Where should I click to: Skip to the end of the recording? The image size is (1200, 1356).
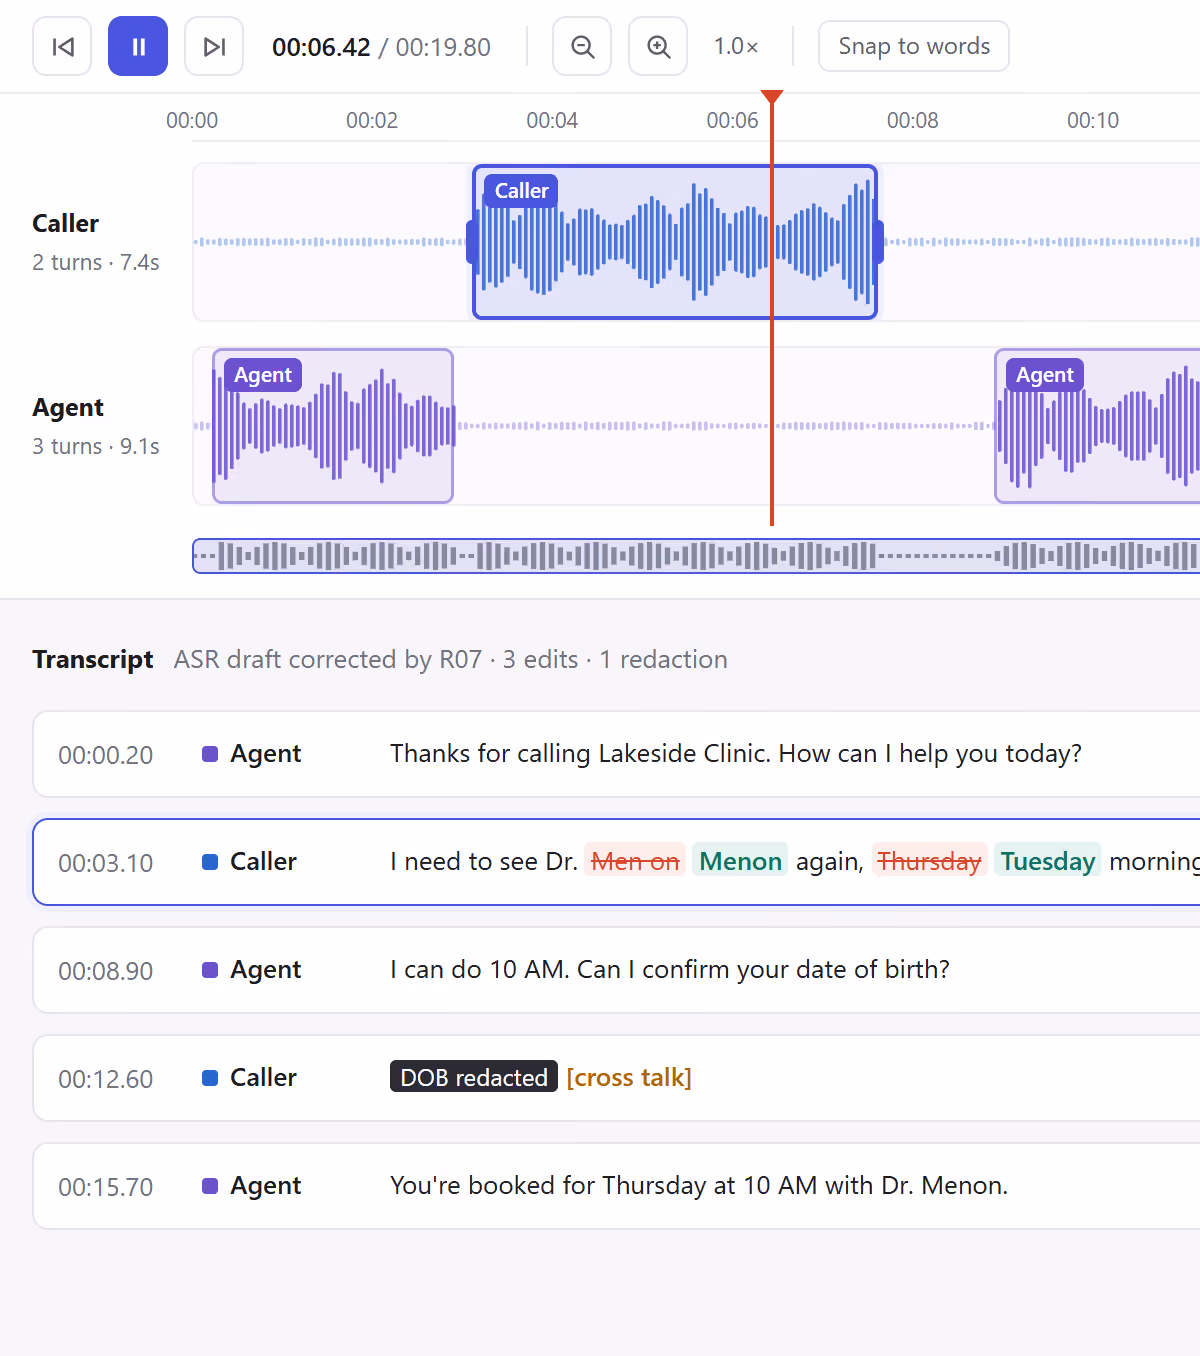pos(214,47)
